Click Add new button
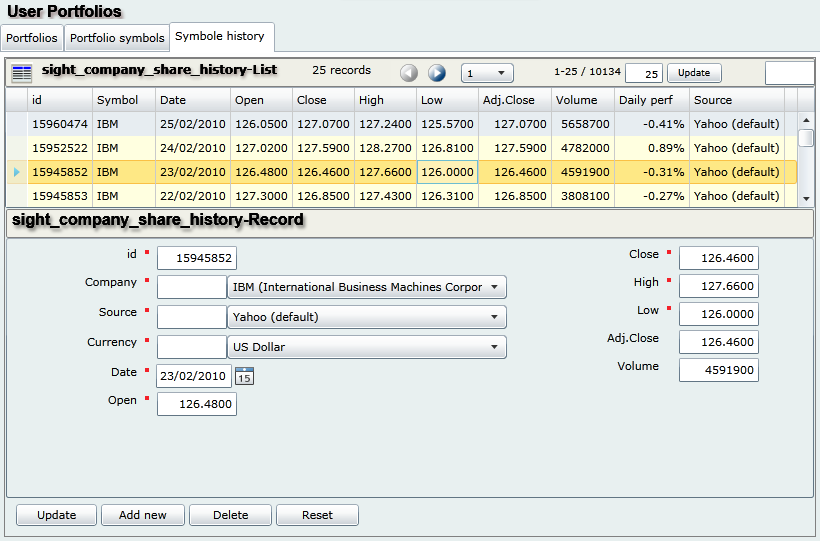 point(143,515)
